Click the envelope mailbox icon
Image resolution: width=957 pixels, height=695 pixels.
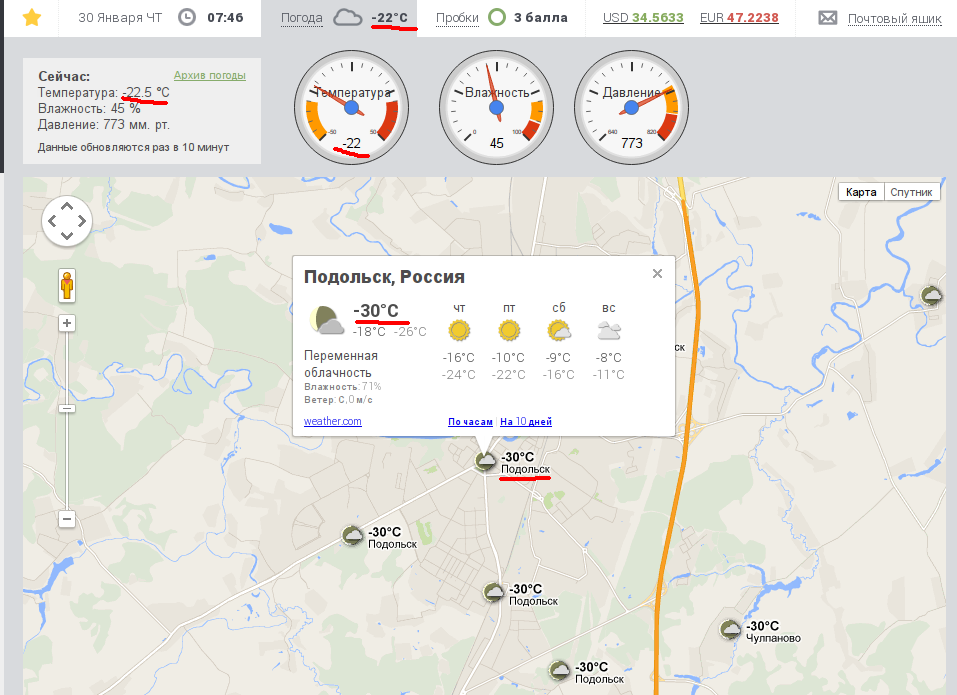point(827,18)
